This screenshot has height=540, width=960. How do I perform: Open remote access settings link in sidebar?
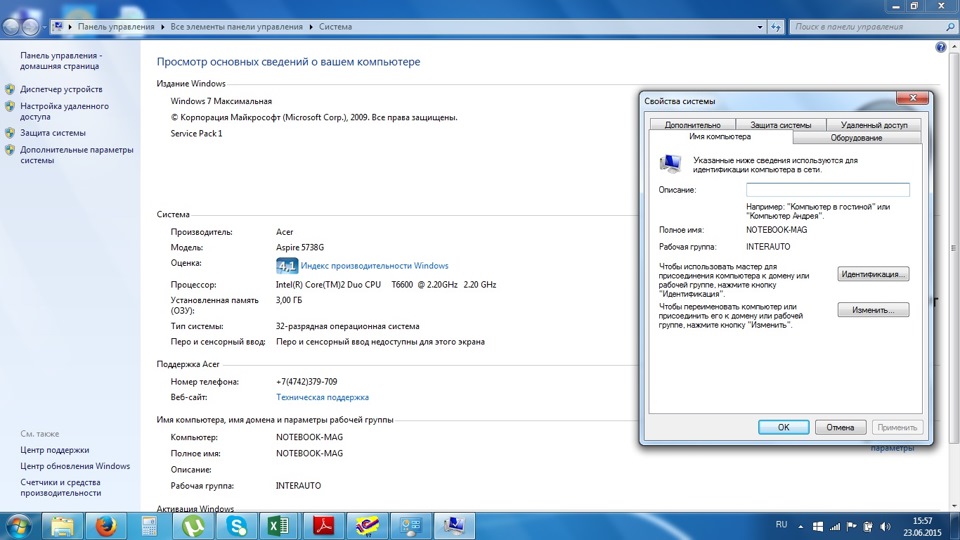point(64,111)
